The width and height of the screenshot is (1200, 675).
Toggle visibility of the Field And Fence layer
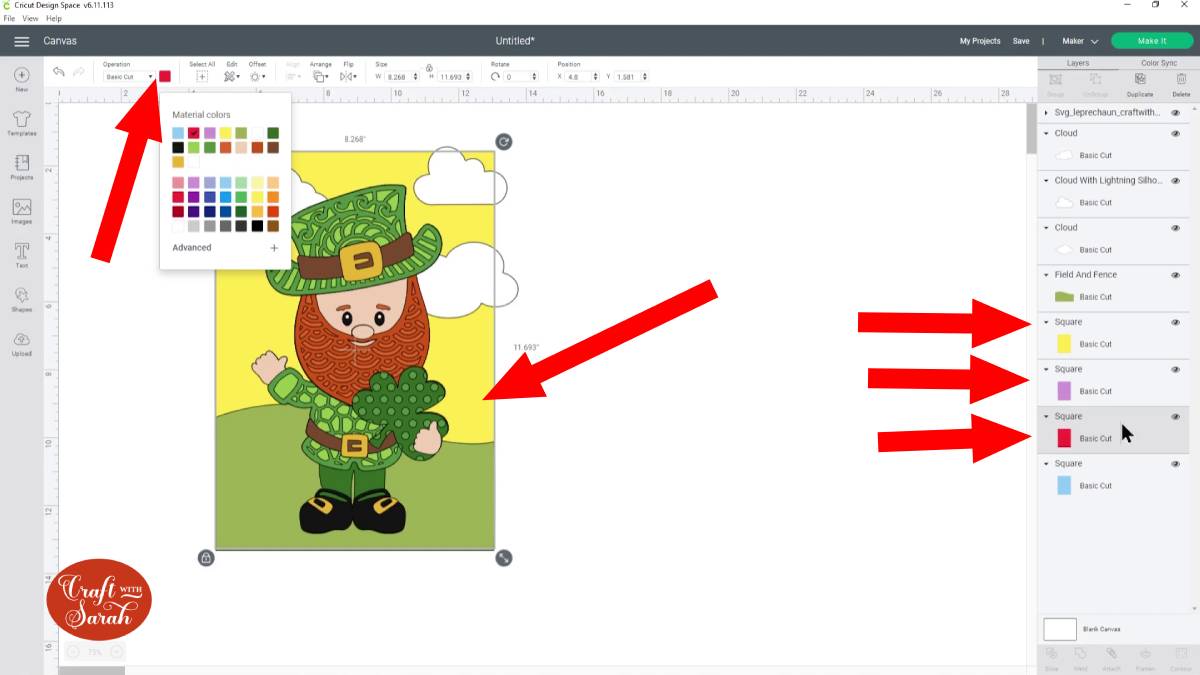[1175, 274]
